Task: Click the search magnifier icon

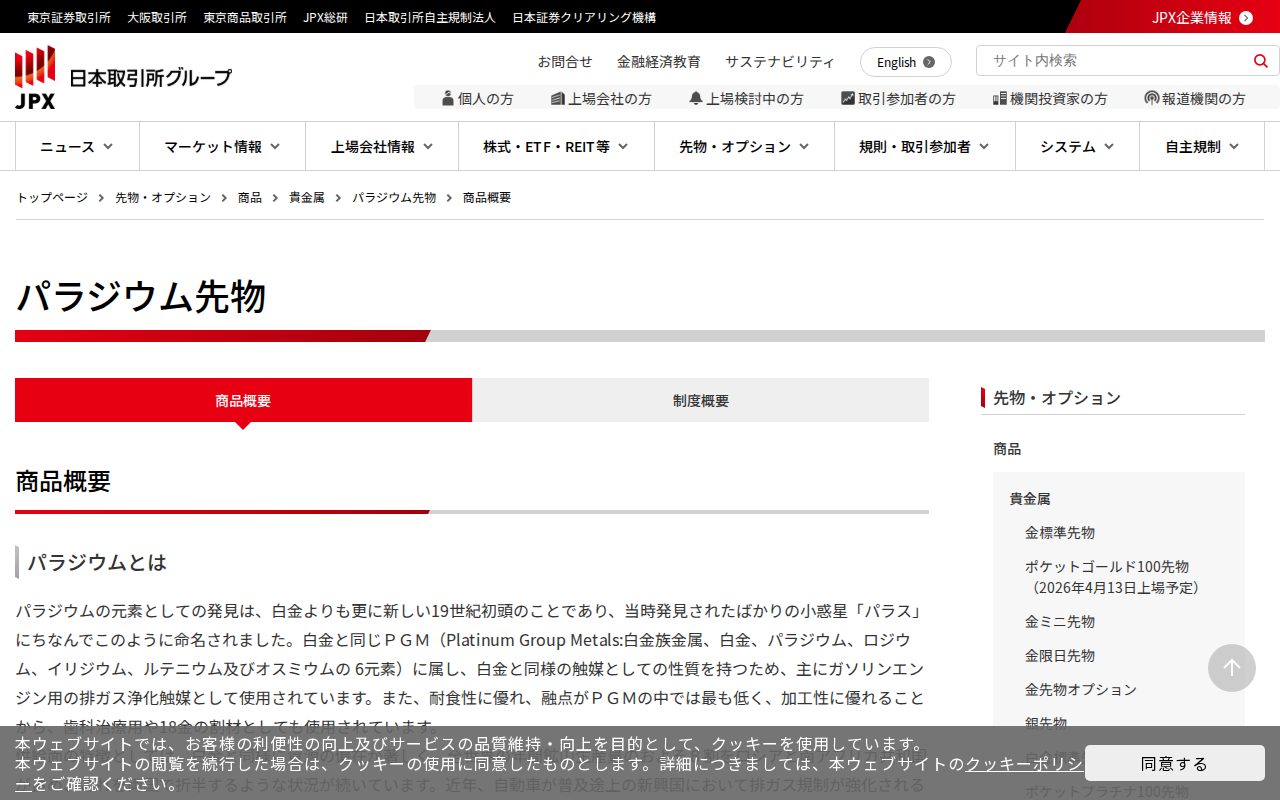Action: [x=1260, y=61]
